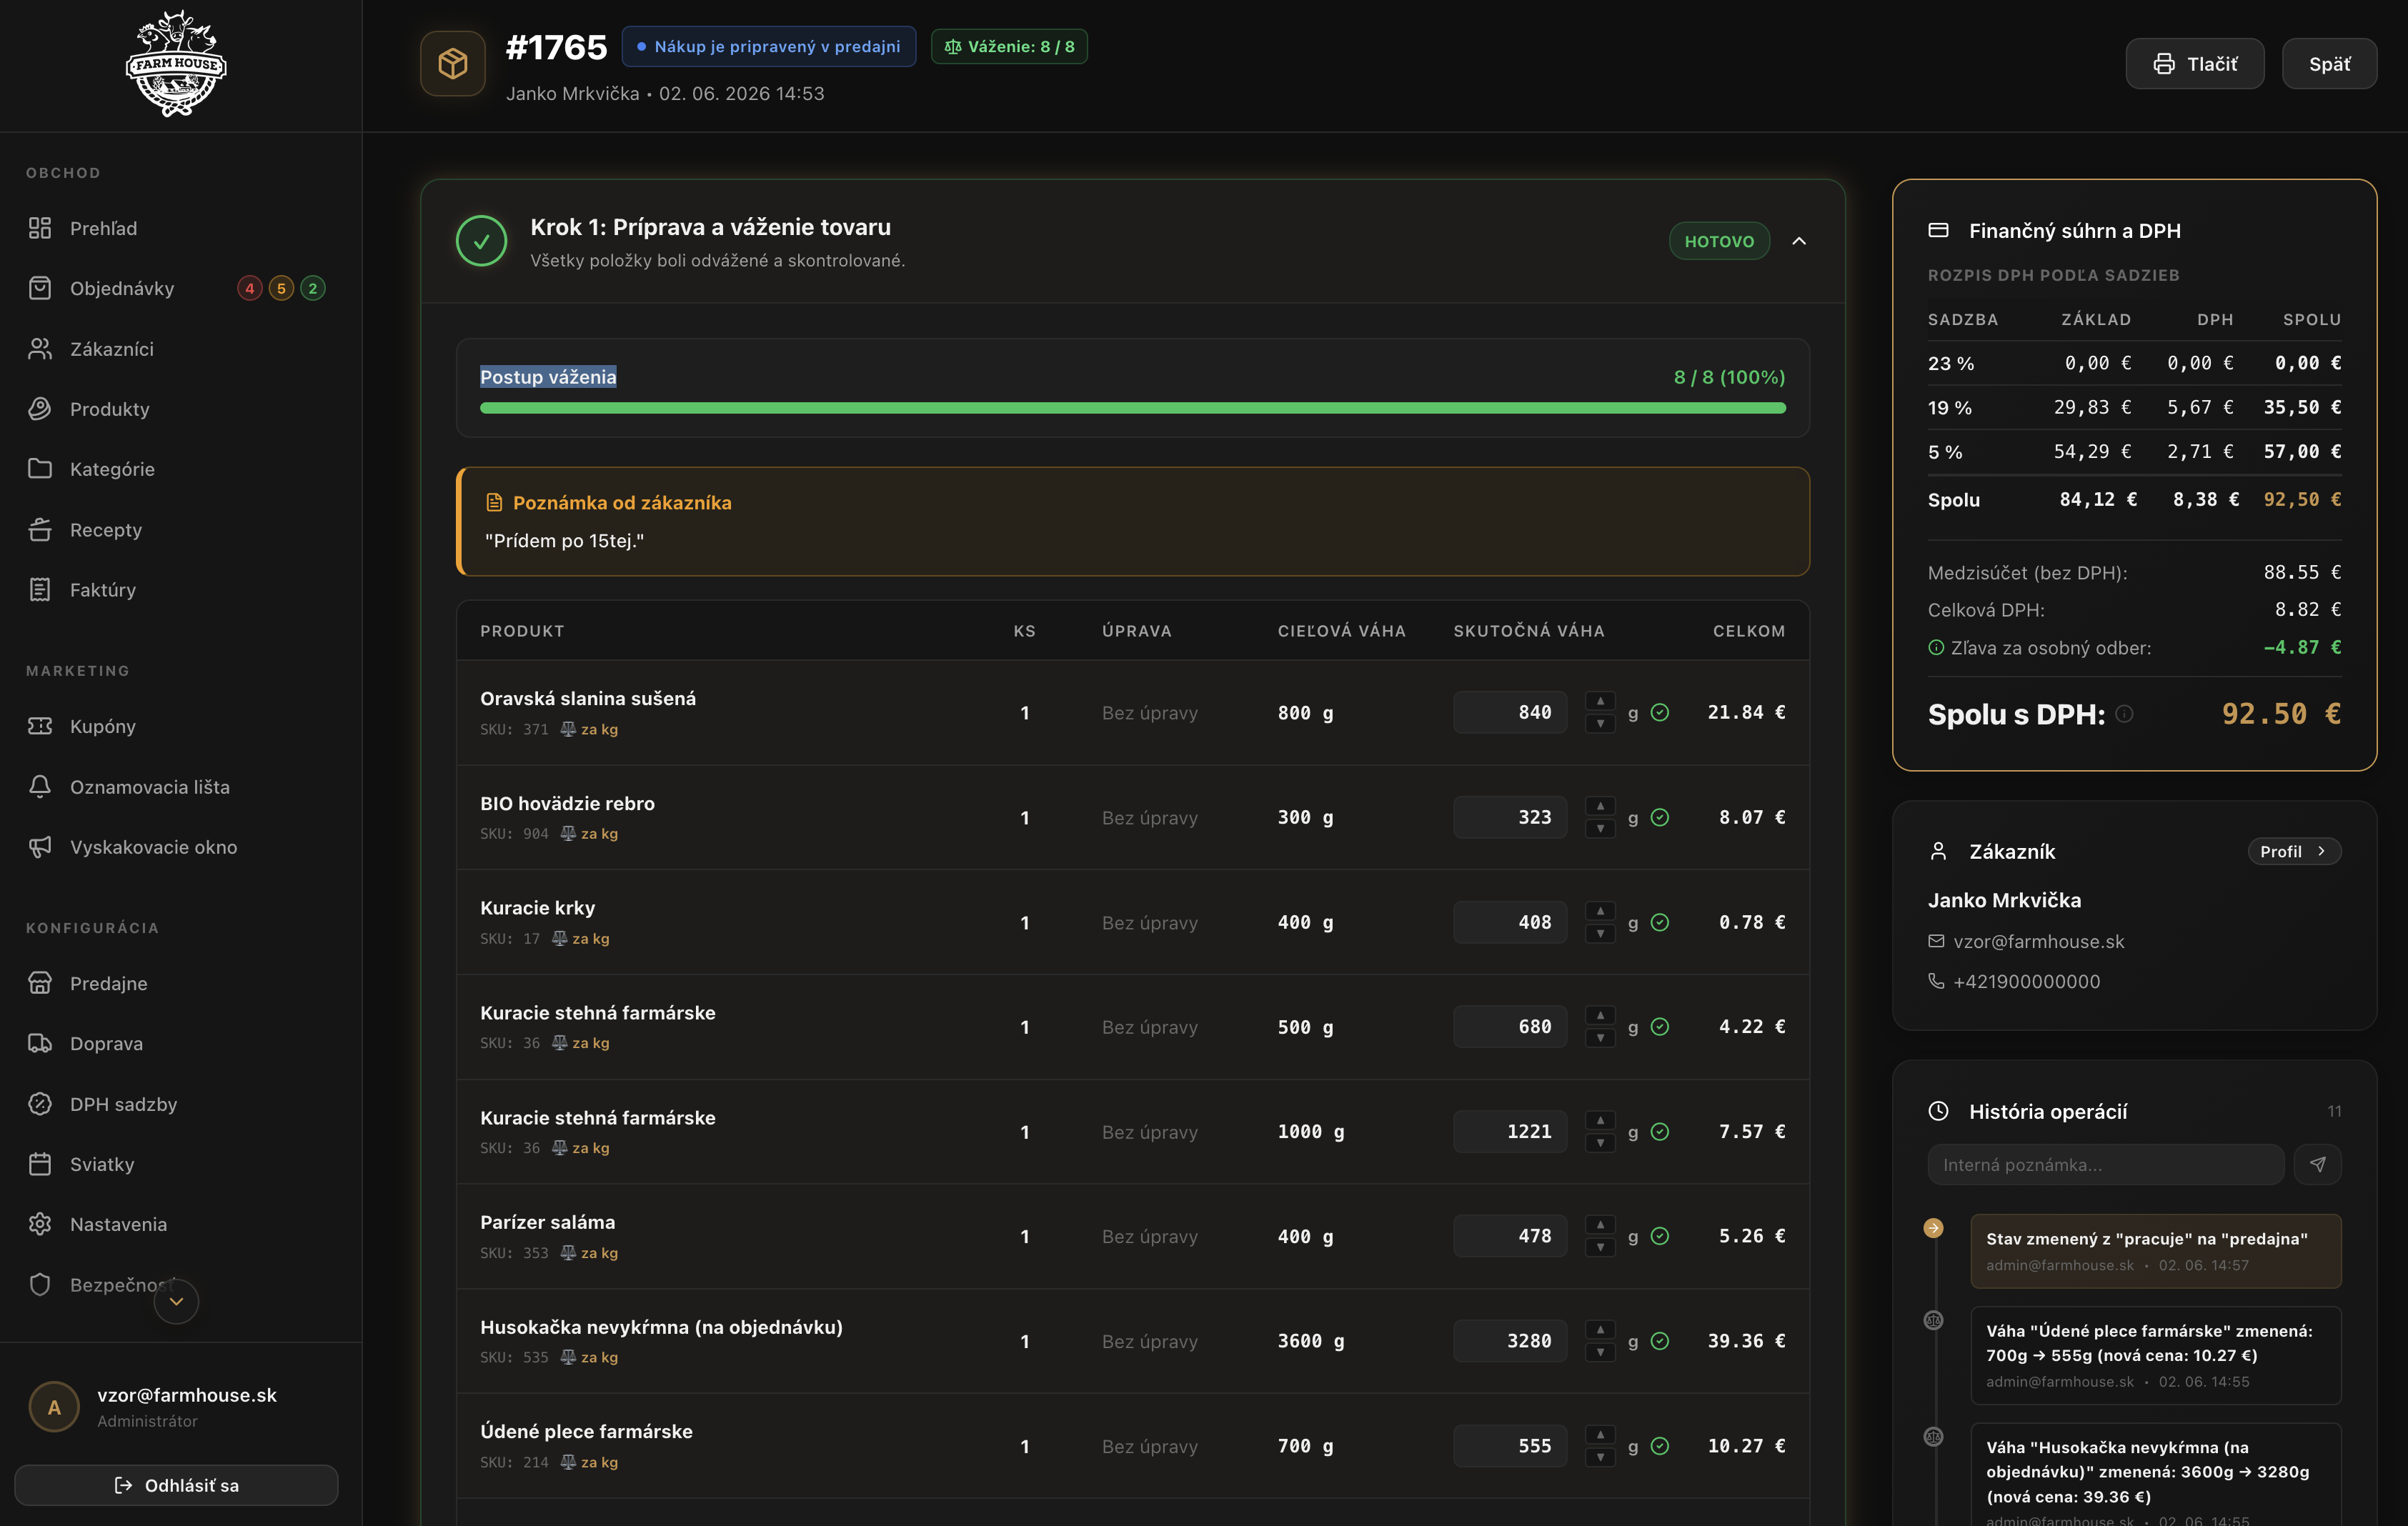The width and height of the screenshot is (2408, 1526).
Task: Click the orange arrow marker on history timeline
Action: (x=1934, y=1228)
